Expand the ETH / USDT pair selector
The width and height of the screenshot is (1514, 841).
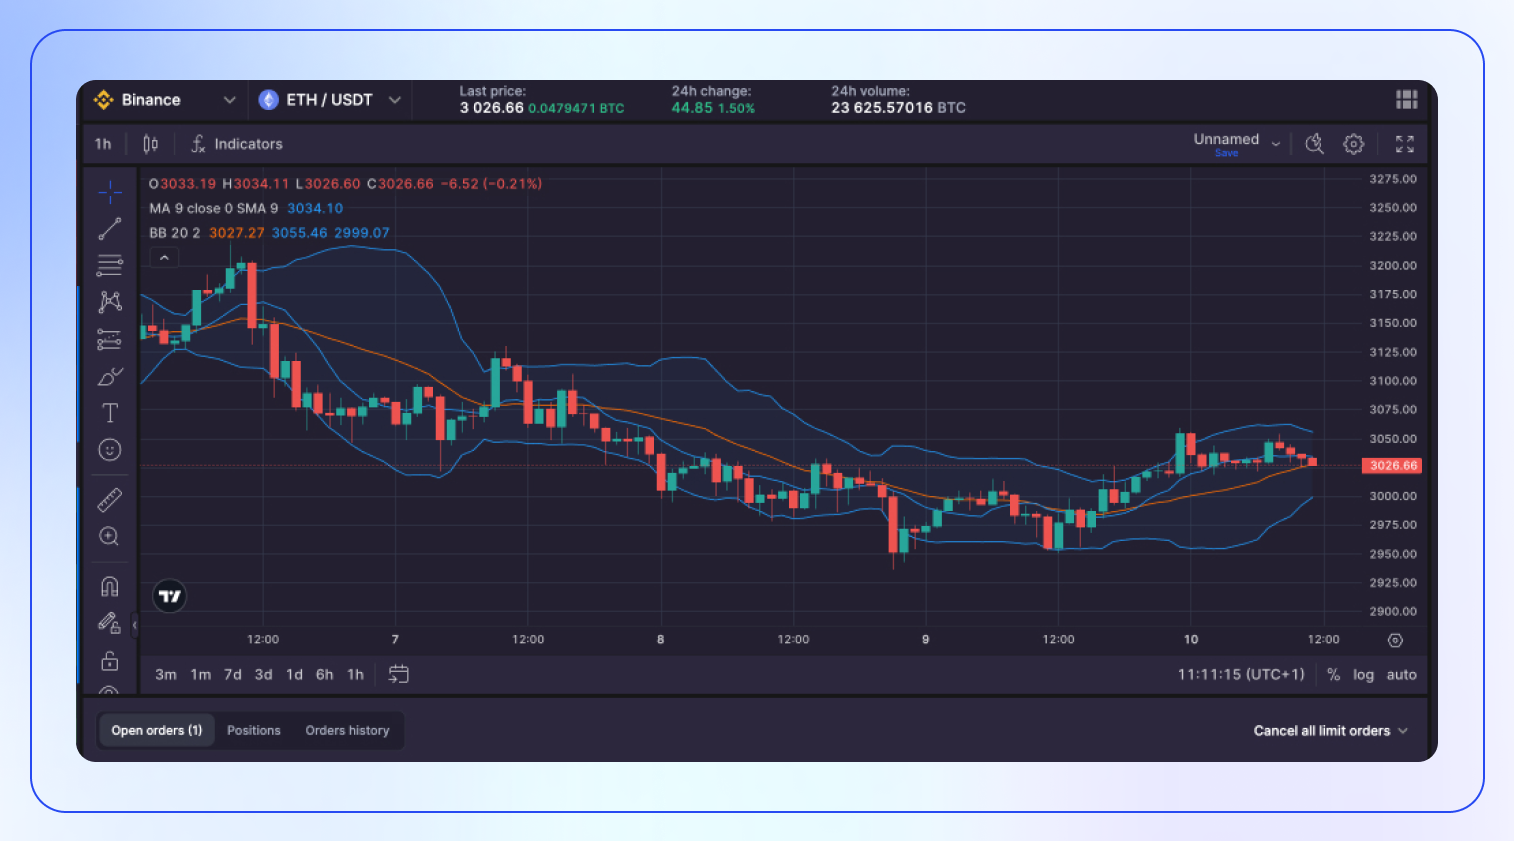click(x=330, y=100)
